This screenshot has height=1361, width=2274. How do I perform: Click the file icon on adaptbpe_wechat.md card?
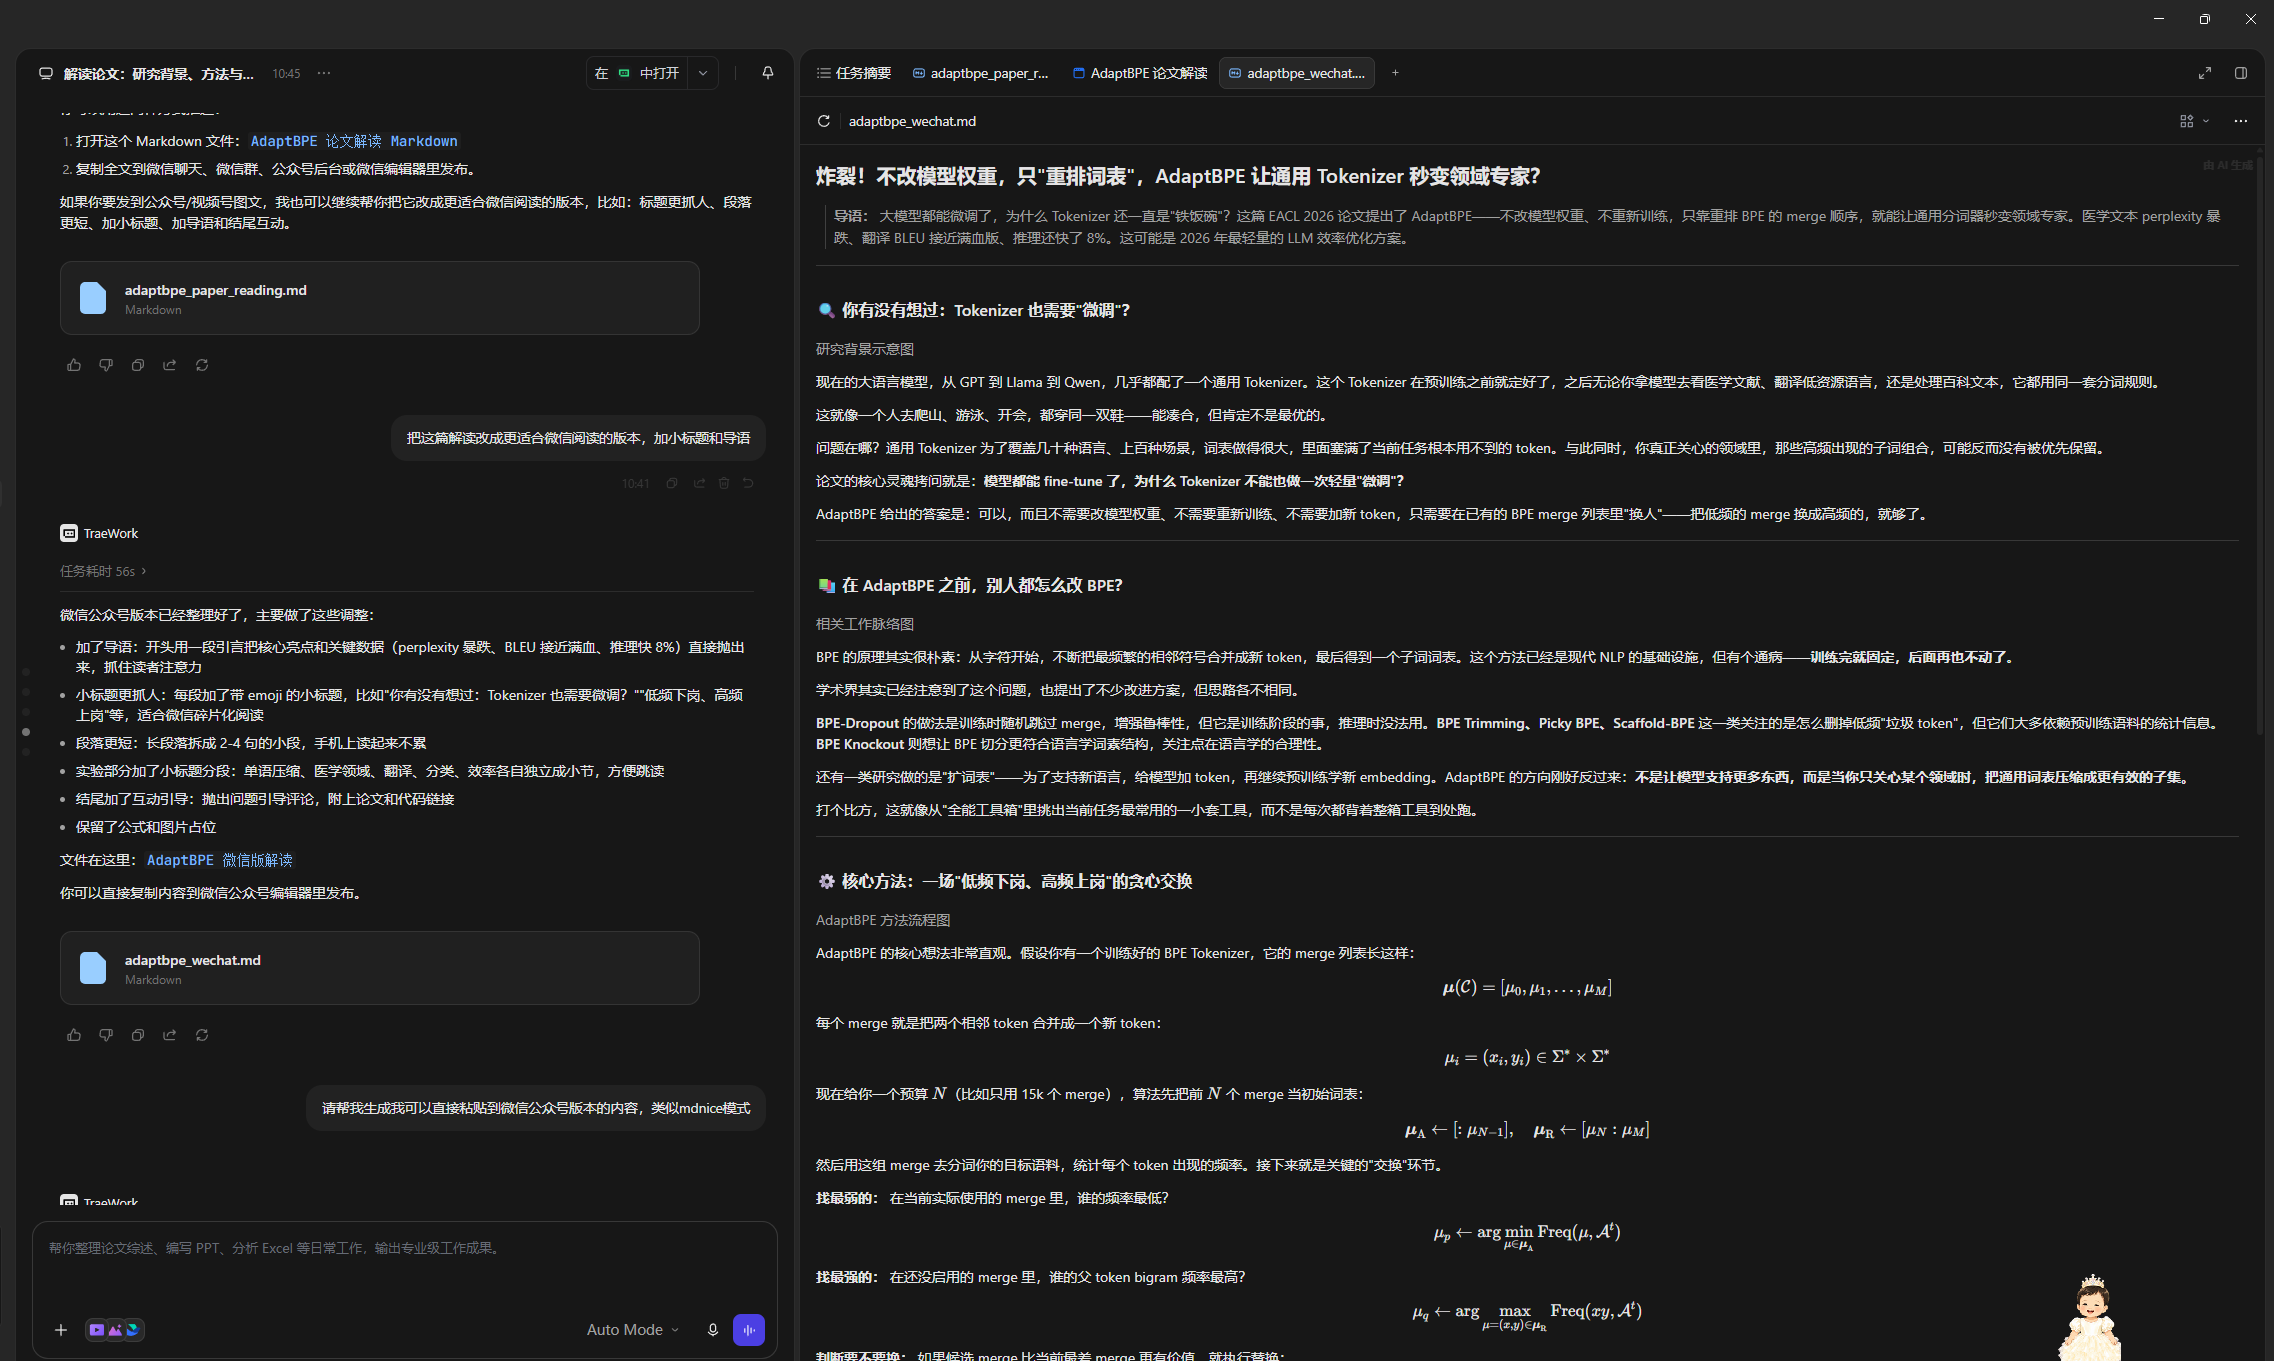click(x=93, y=968)
